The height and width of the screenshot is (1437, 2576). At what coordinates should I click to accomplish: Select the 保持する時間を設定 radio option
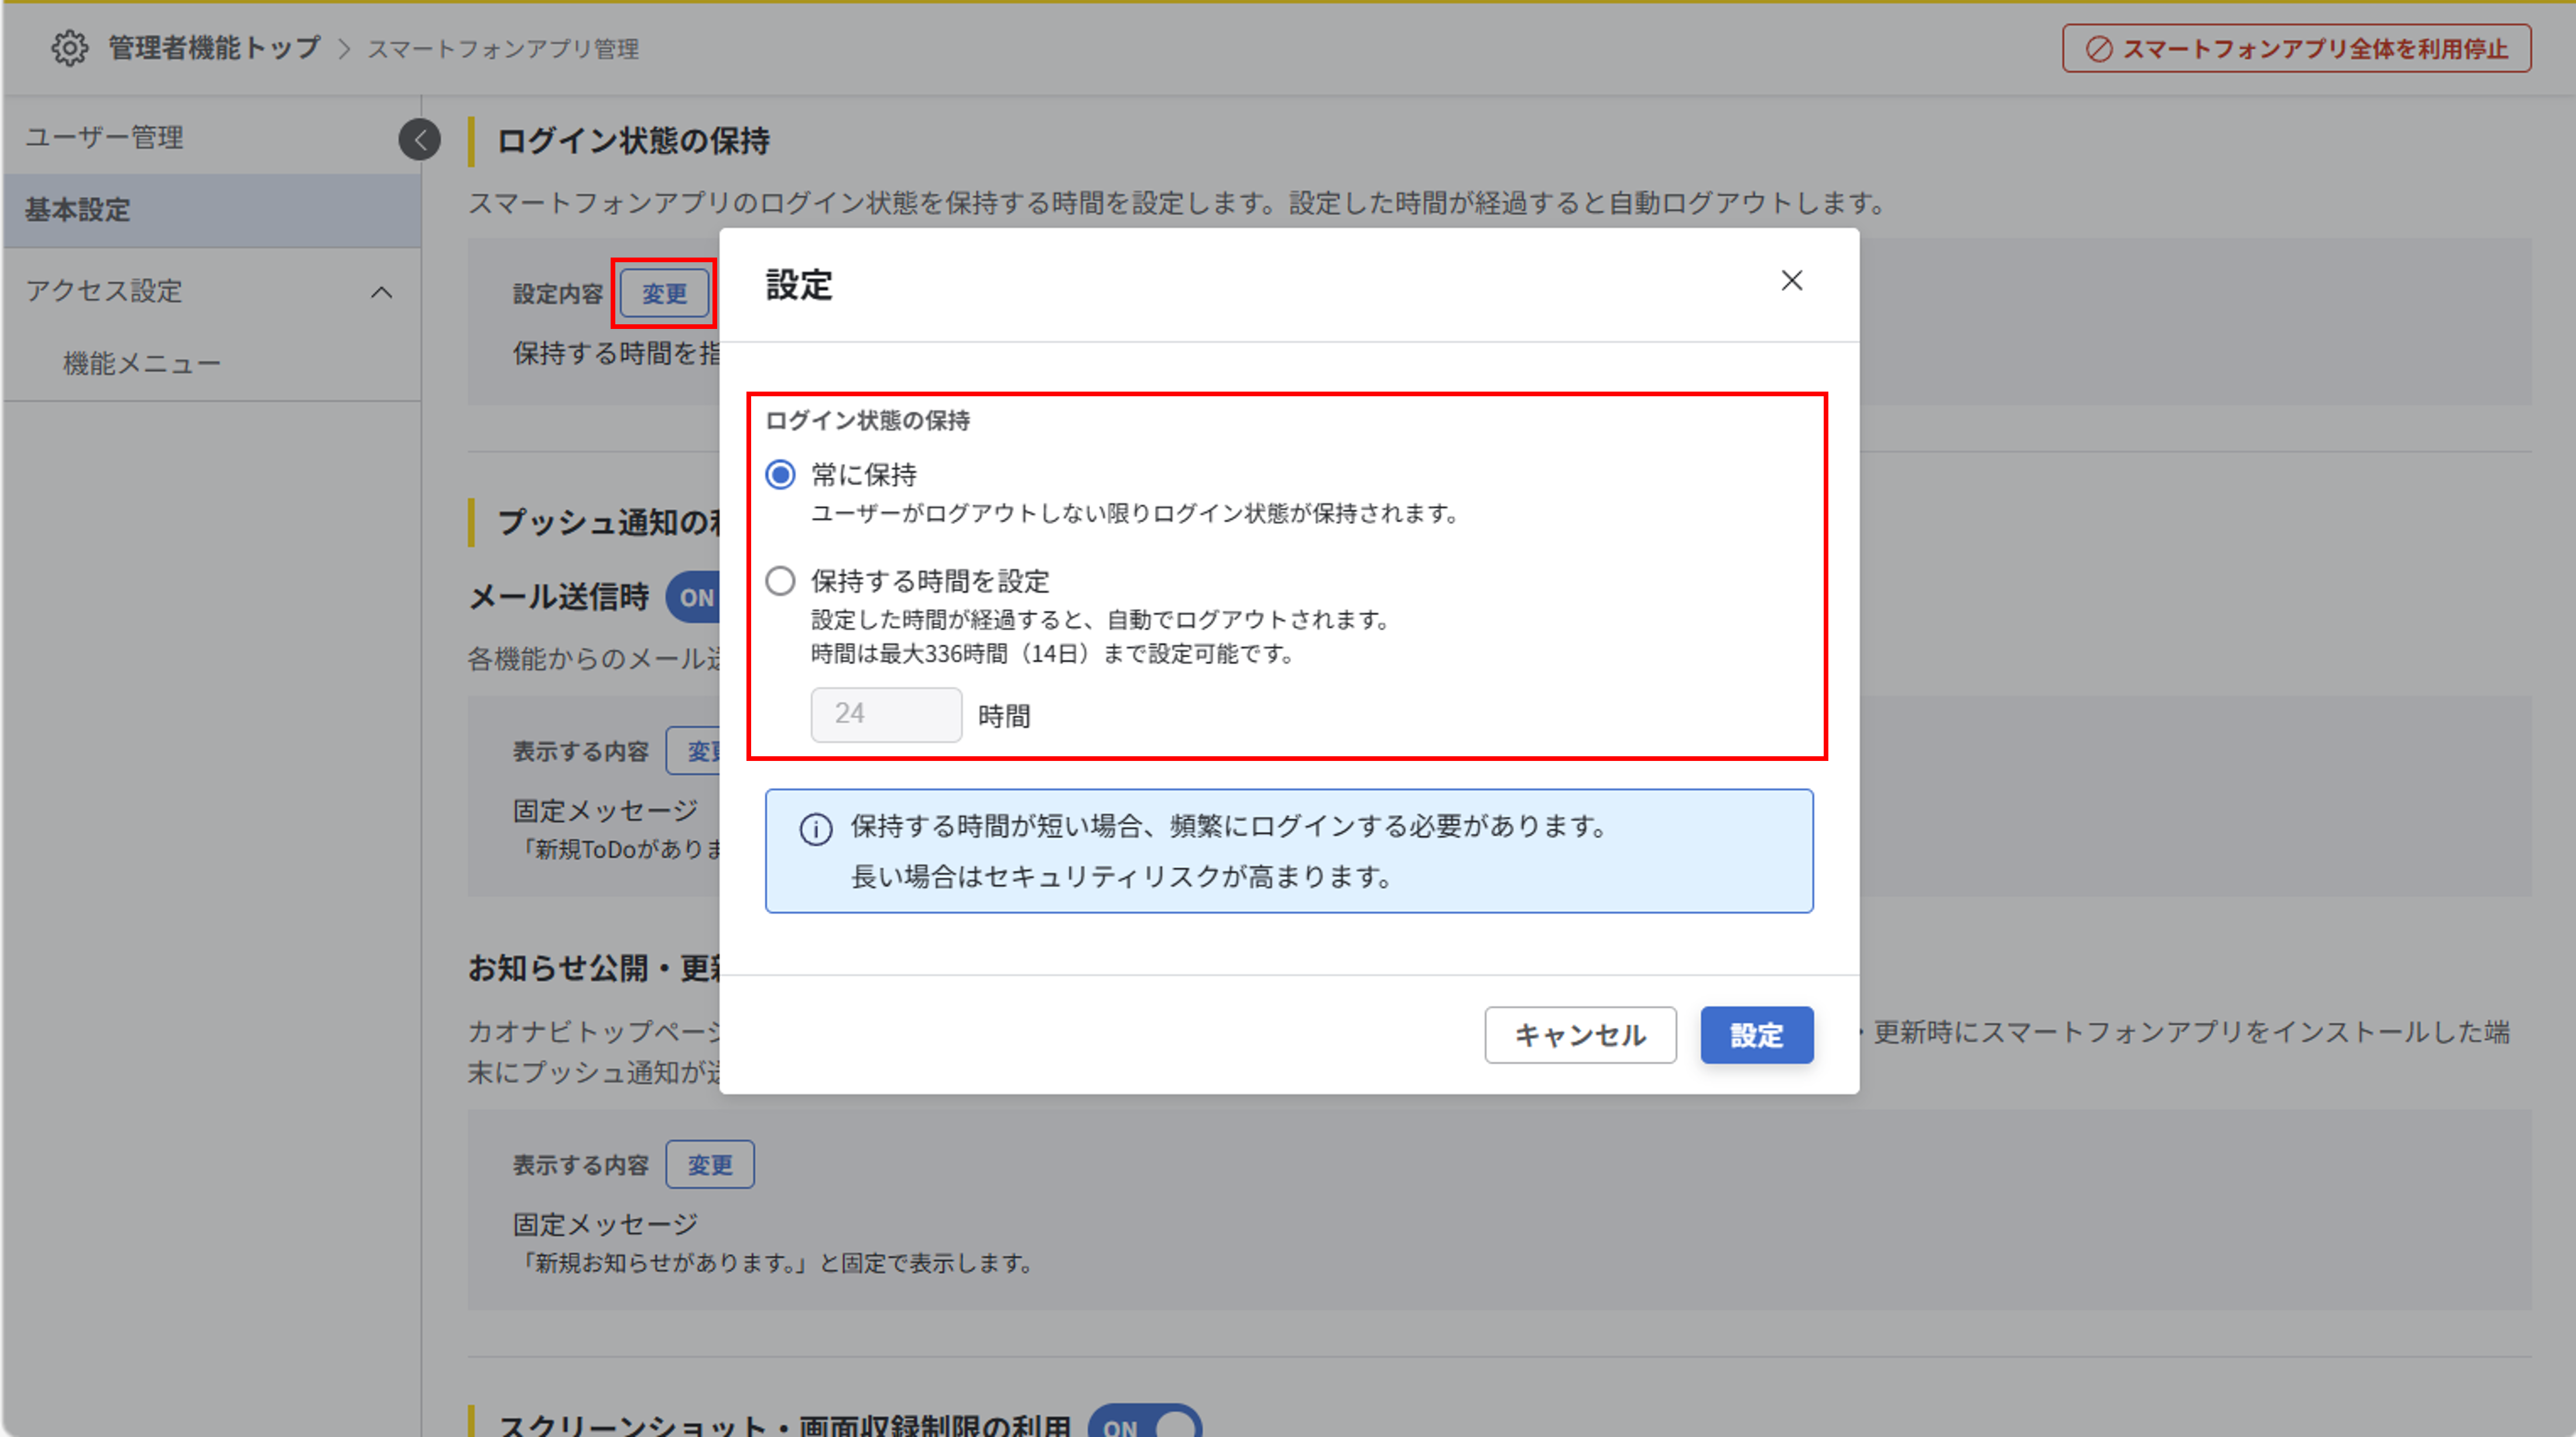tap(780, 581)
